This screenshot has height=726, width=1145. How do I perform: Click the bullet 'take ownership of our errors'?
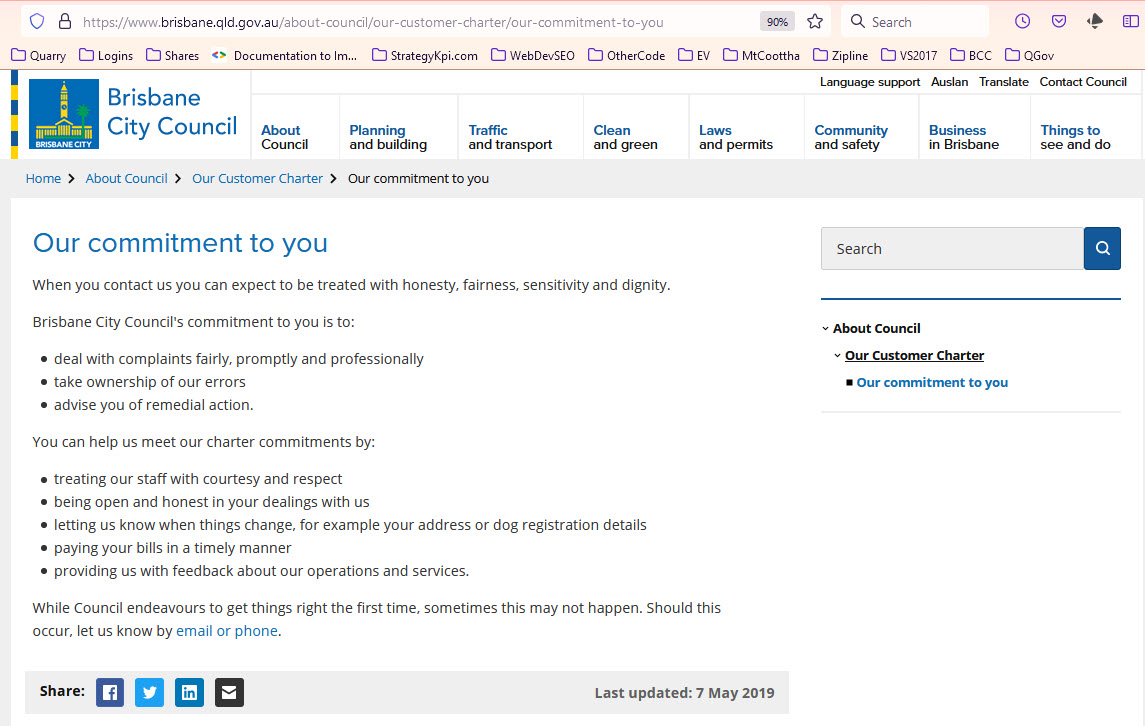[150, 382]
